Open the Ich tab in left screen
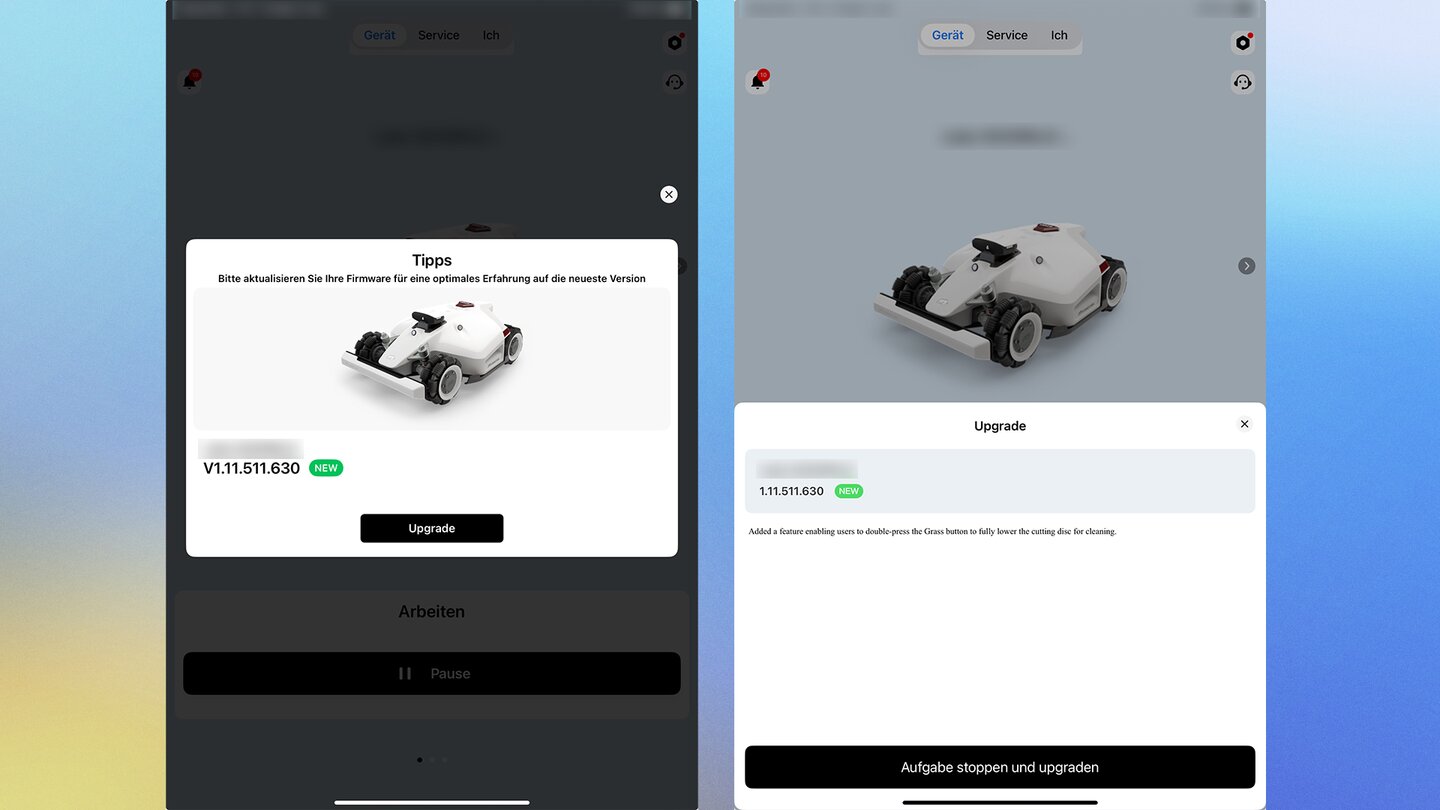Viewport: 1440px width, 810px height. tap(491, 35)
